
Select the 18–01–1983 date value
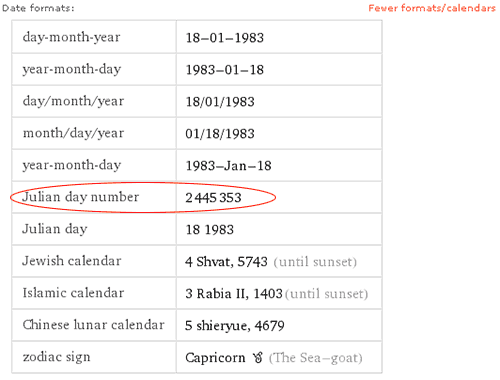point(225,38)
